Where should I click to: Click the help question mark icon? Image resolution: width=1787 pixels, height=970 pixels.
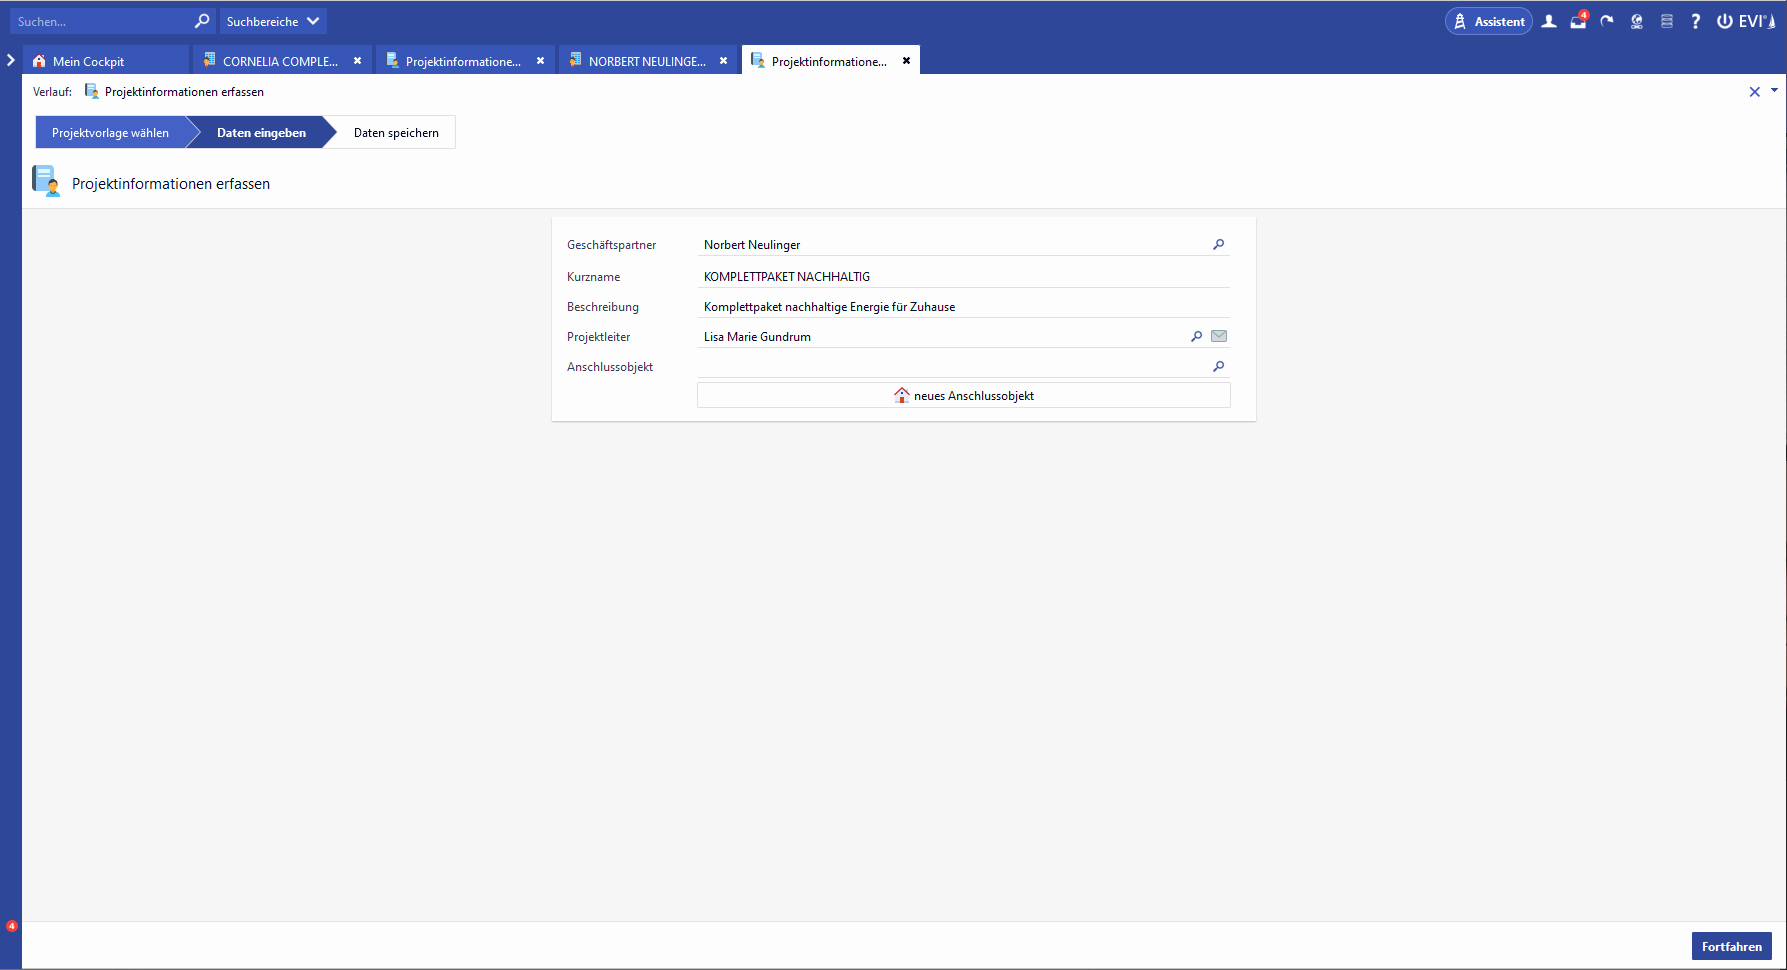point(1695,21)
